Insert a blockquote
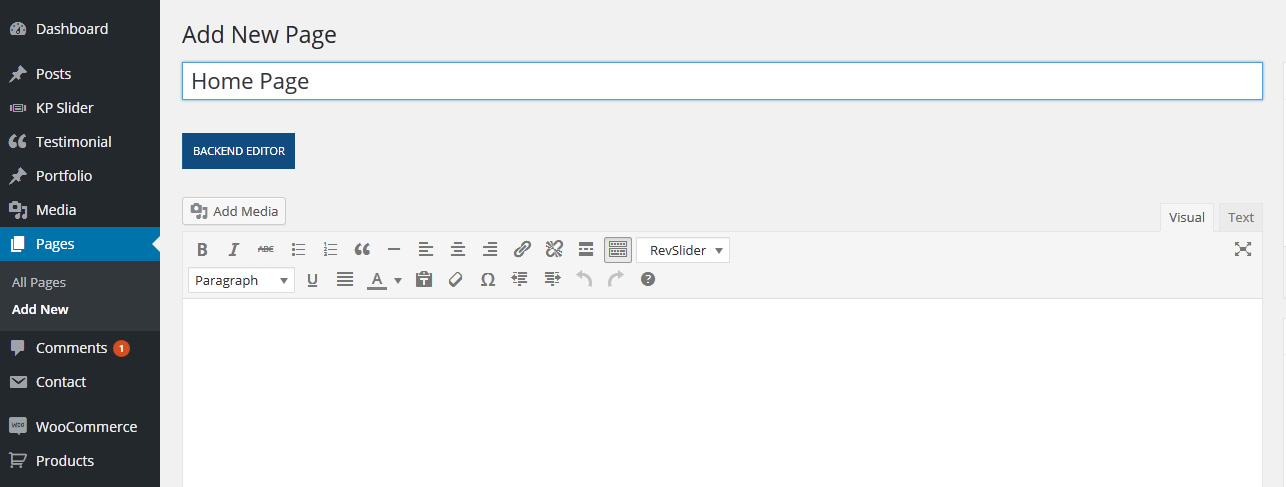 tap(362, 250)
